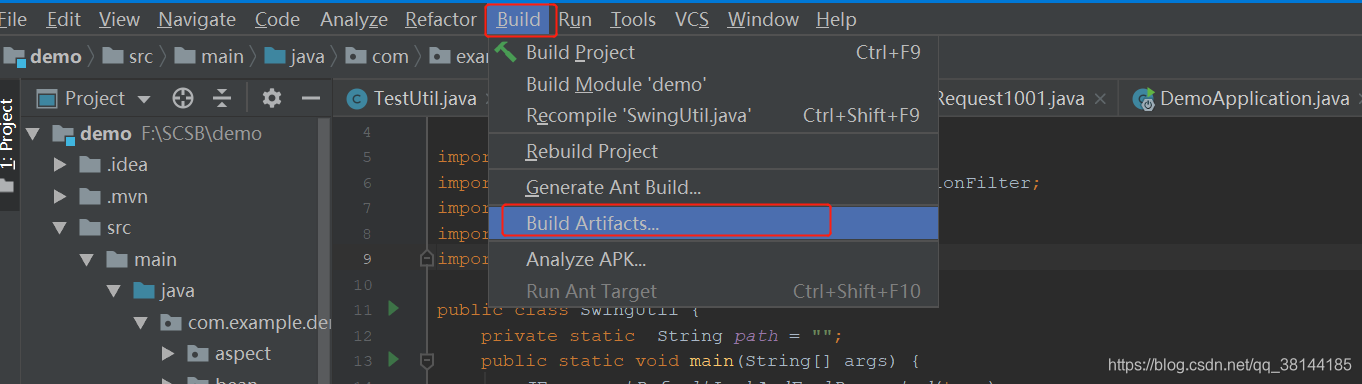
Task: Choose Build Project from Build menu
Action: point(713,52)
